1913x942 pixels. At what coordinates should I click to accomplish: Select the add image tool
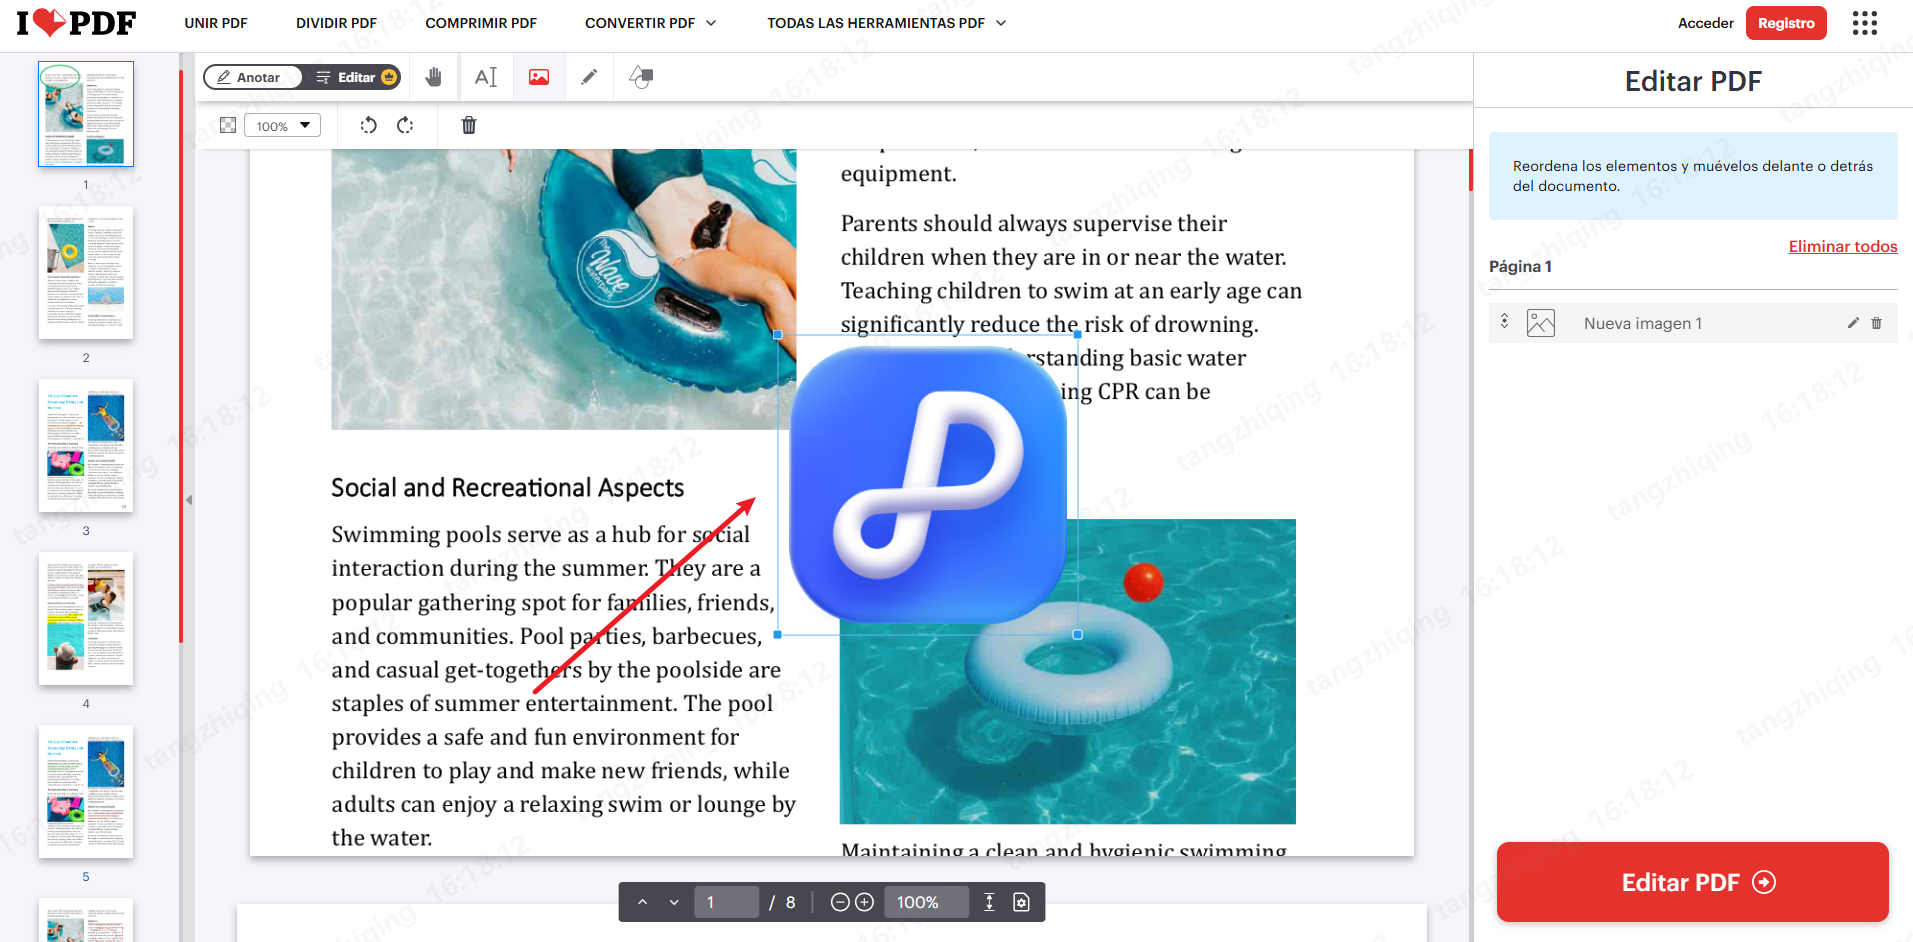point(539,77)
